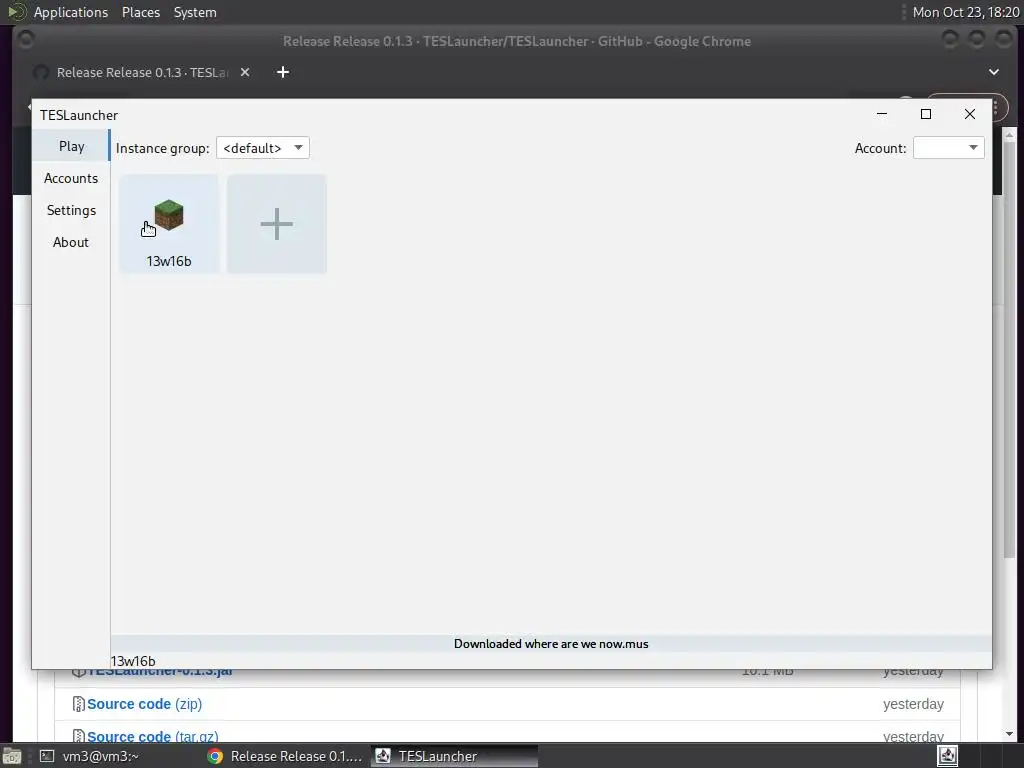Maximize the TESLauncher window
Viewport: 1024px width, 768px height.
(x=925, y=114)
